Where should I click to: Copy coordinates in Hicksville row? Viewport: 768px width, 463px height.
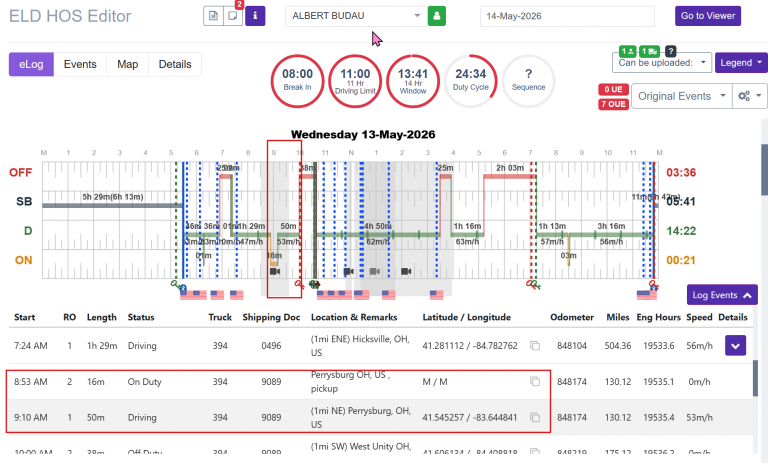(x=535, y=346)
